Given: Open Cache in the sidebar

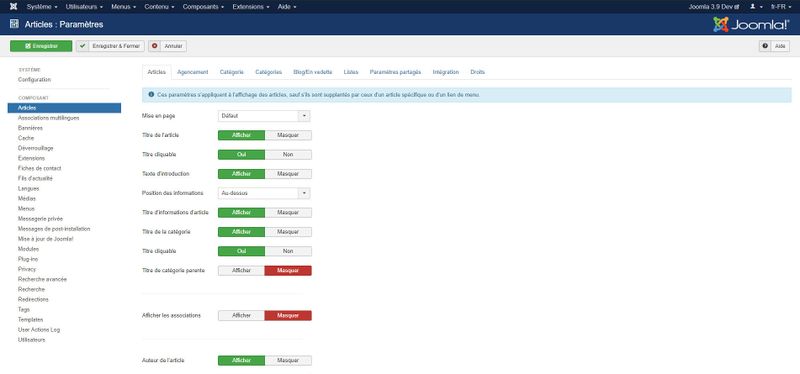Looking at the screenshot, I should pos(26,138).
